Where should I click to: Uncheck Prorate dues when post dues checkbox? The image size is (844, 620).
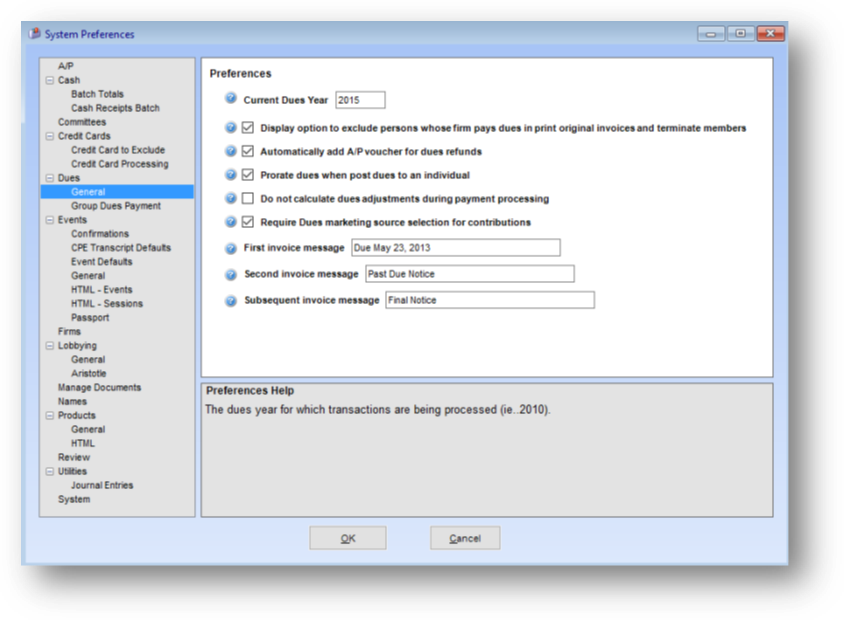(x=248, y=175)
